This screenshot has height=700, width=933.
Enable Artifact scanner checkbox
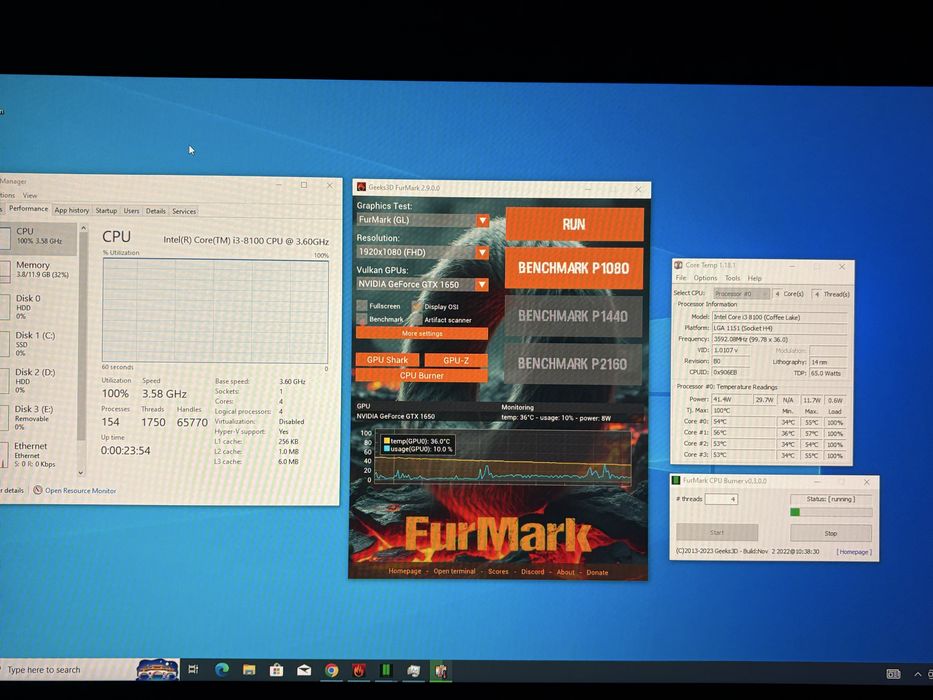pos(417,320)
